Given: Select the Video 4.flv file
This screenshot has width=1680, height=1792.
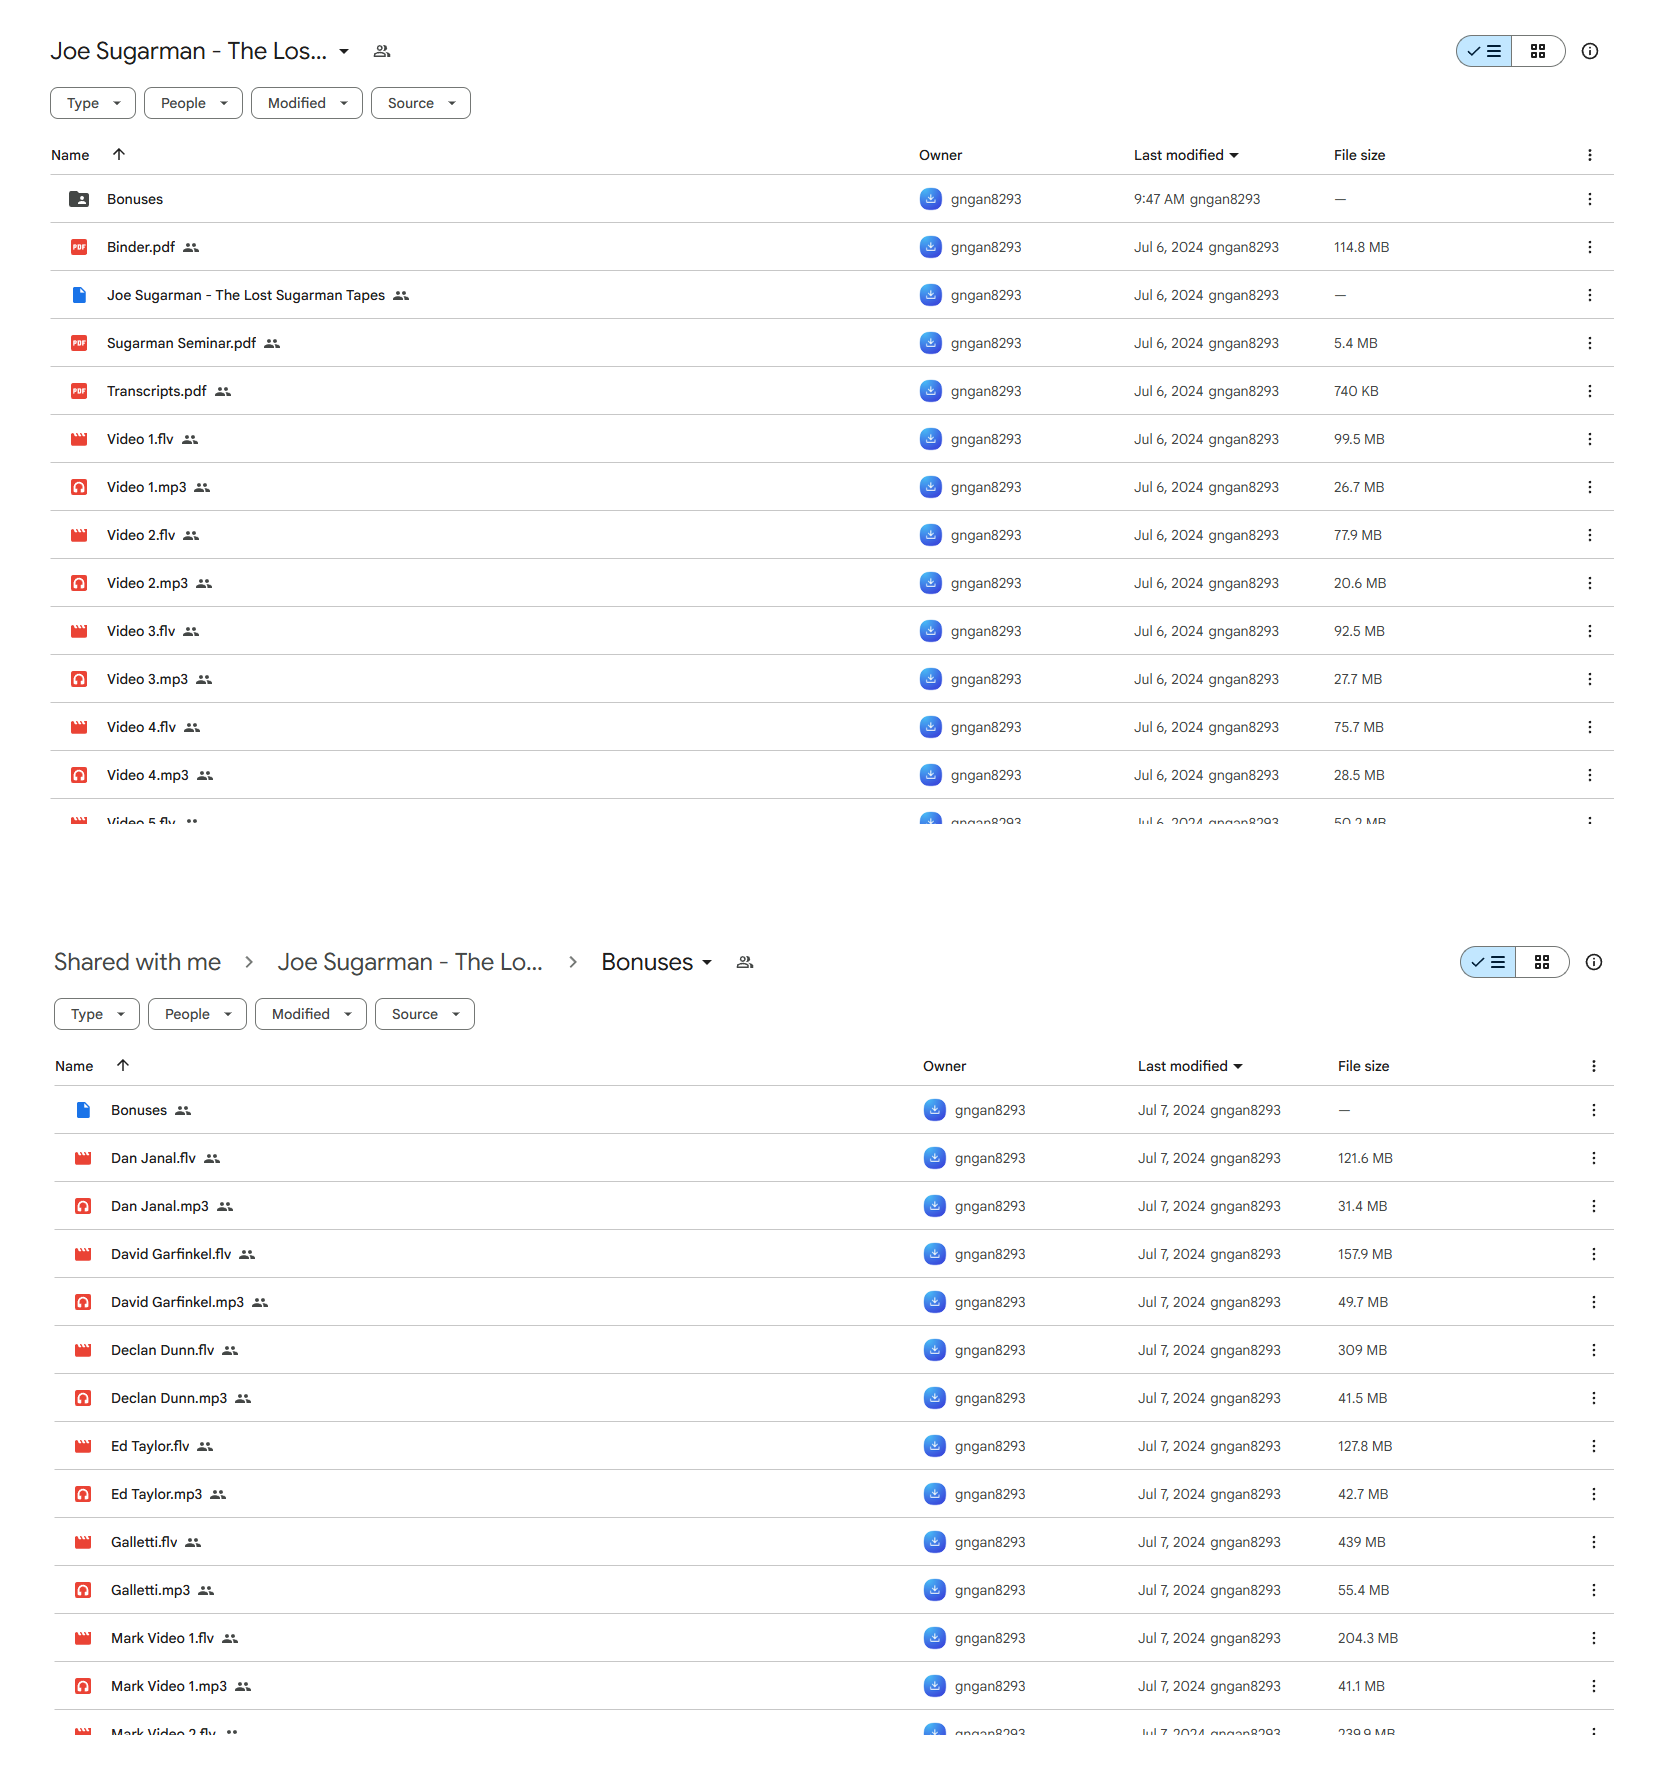Looking at the screenshot, I should click(832, 727).
